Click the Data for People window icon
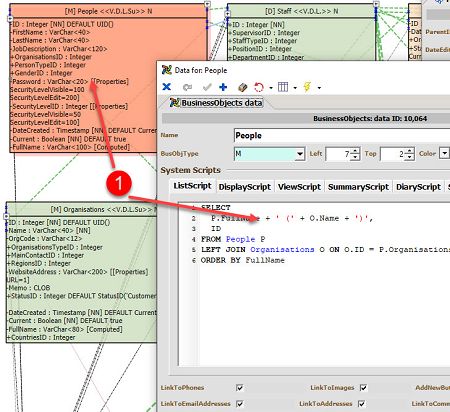 (167, 70)
